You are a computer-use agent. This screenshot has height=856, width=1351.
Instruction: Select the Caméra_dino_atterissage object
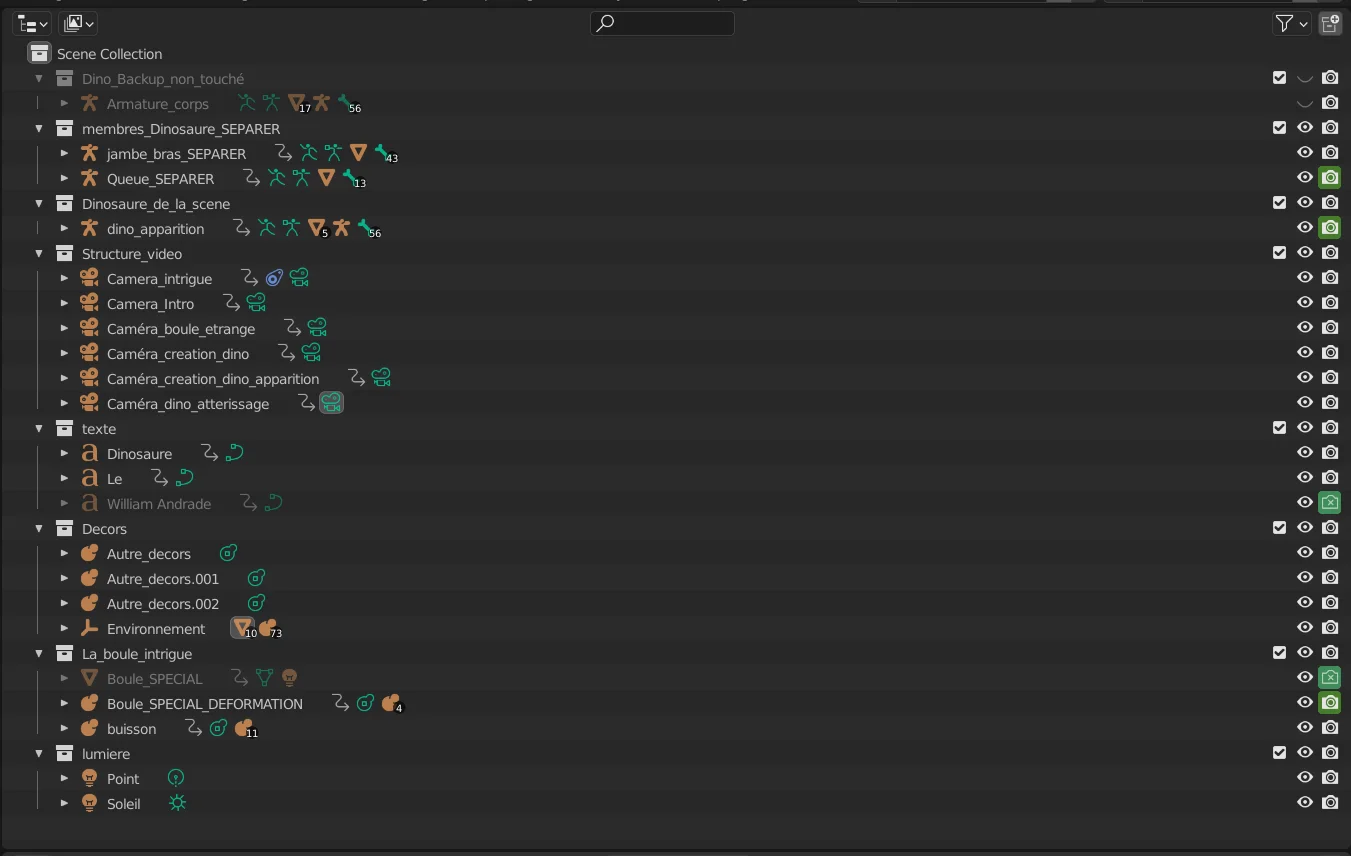187,404
